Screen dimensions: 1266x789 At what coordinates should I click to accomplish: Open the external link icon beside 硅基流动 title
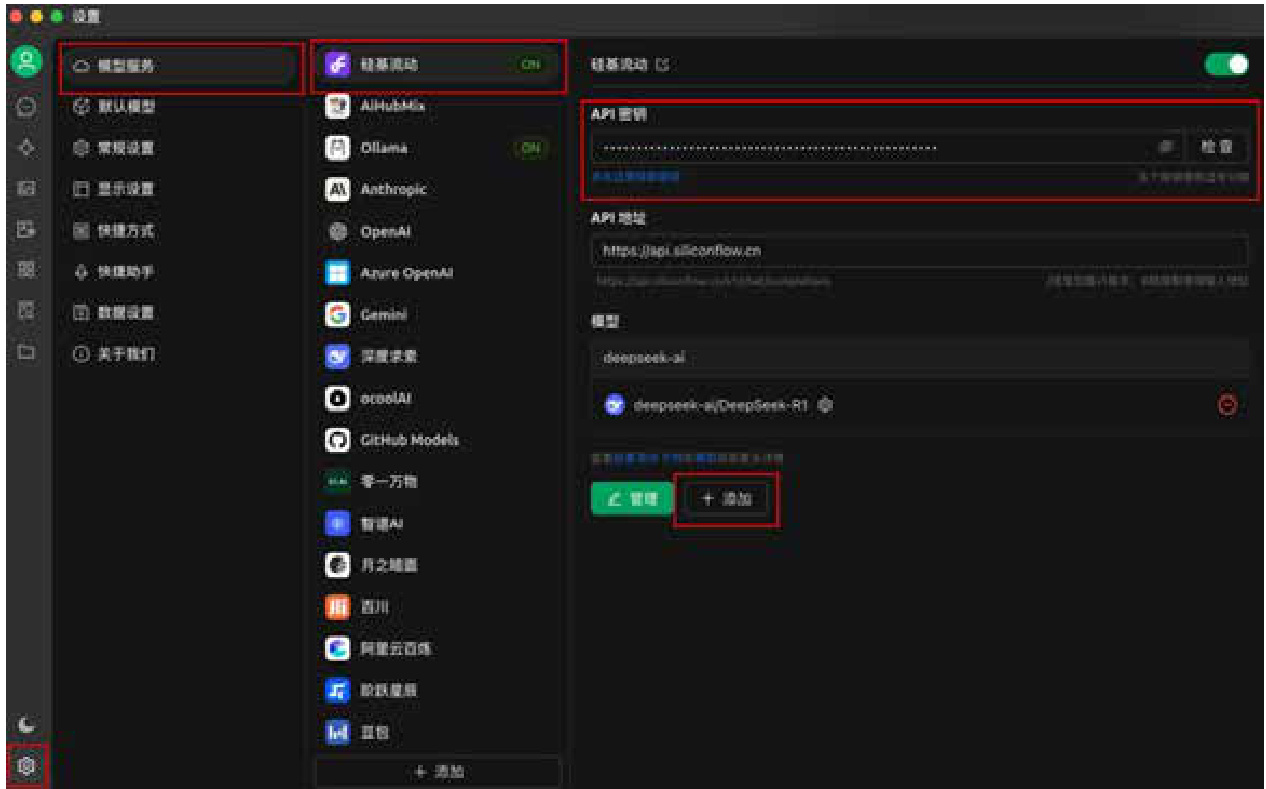point(662,65)
